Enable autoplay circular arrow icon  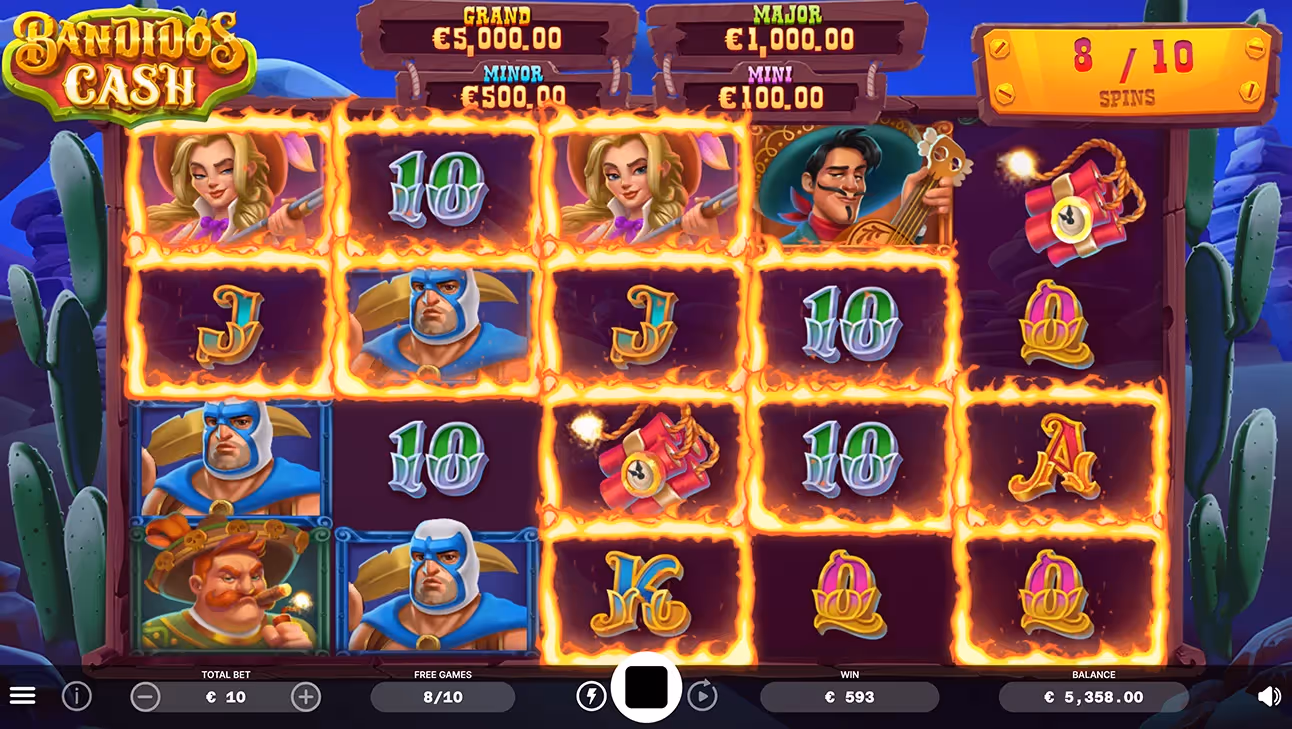[702, 695]
